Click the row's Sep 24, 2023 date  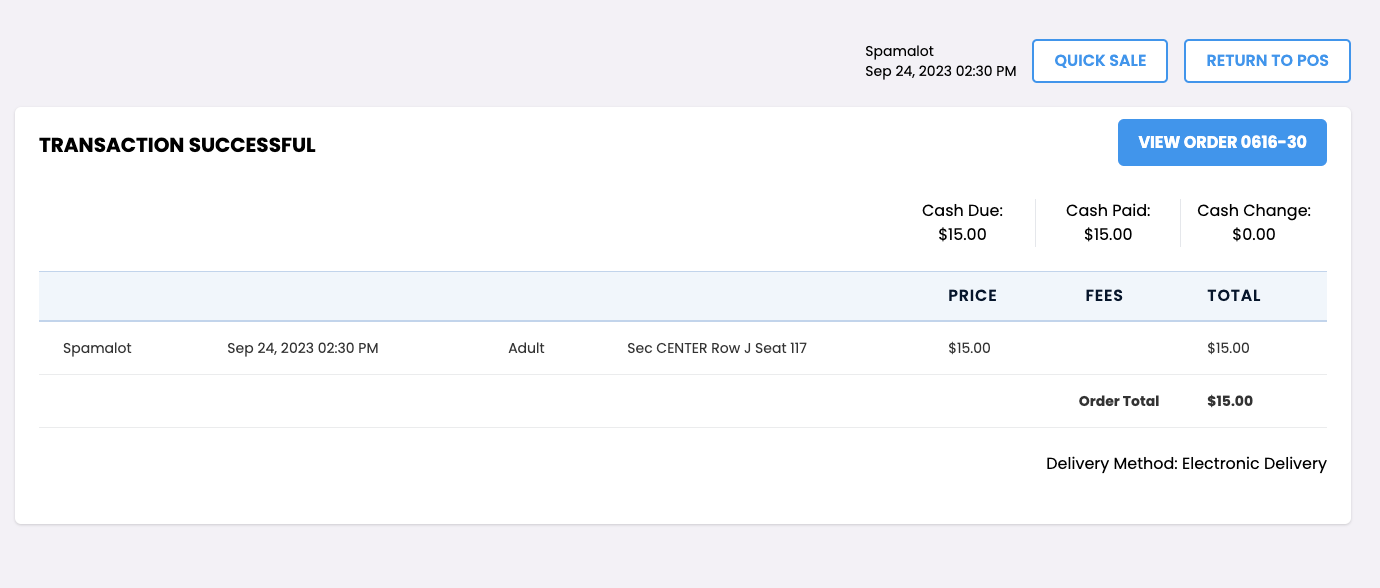[x=303, y=348]
